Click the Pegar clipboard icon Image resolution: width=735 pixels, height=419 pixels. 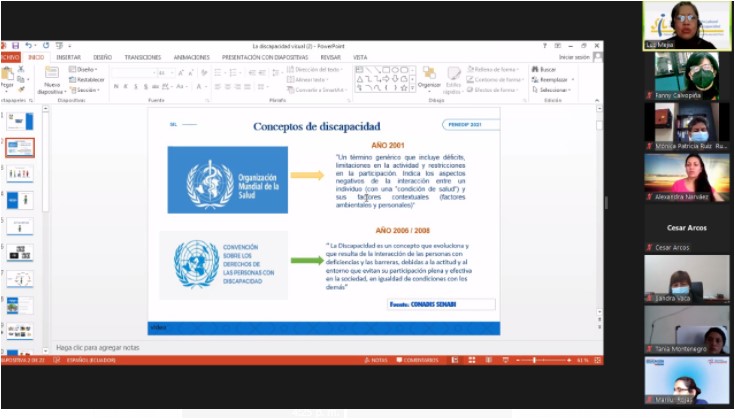(x=7, y=74)
